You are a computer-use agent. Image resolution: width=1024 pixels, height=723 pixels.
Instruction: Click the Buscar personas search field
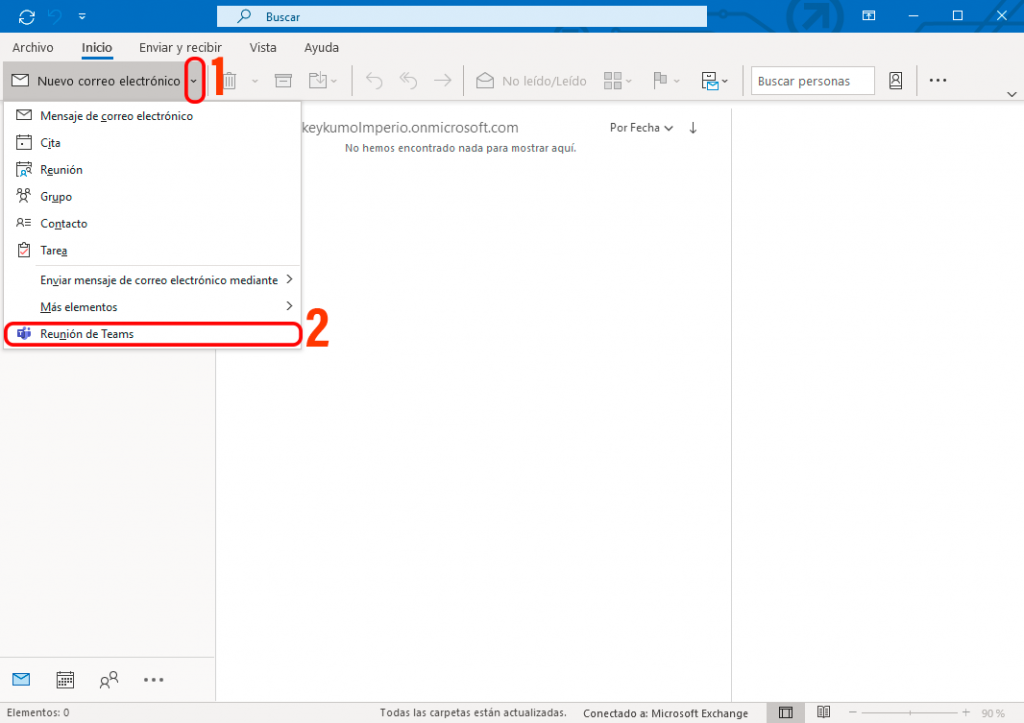[812, 80]
